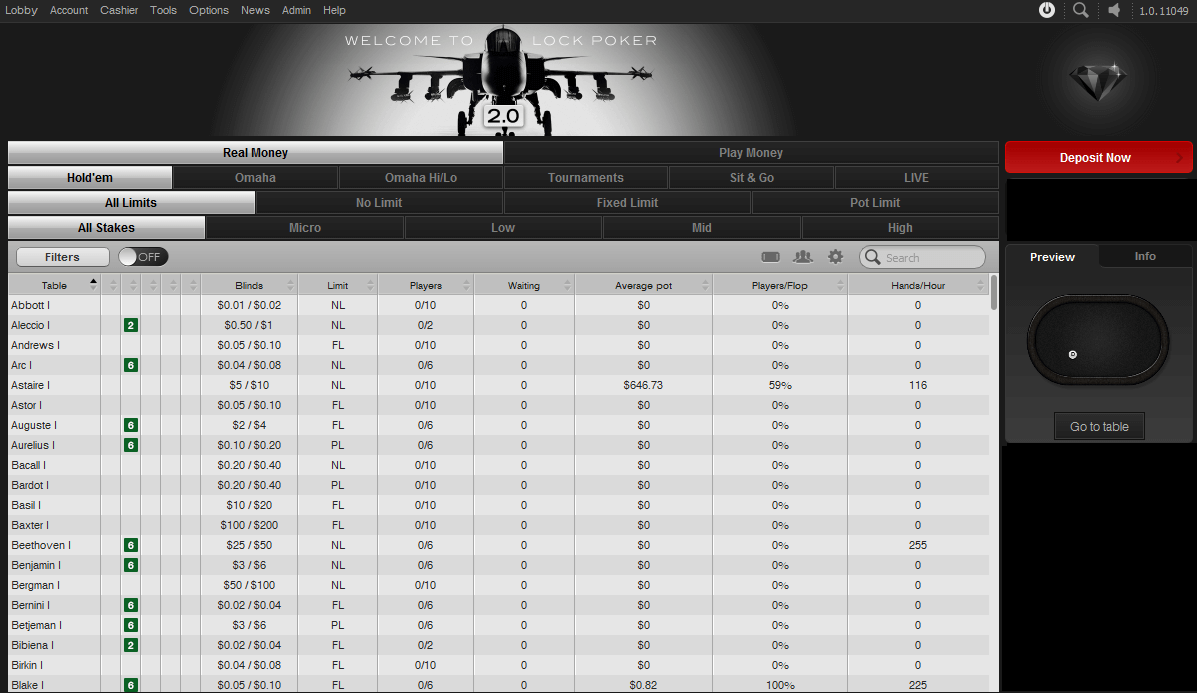Screen dimensions: 1197x693
Task: Open lobby settings gear icon
Action: click(836, 257)
